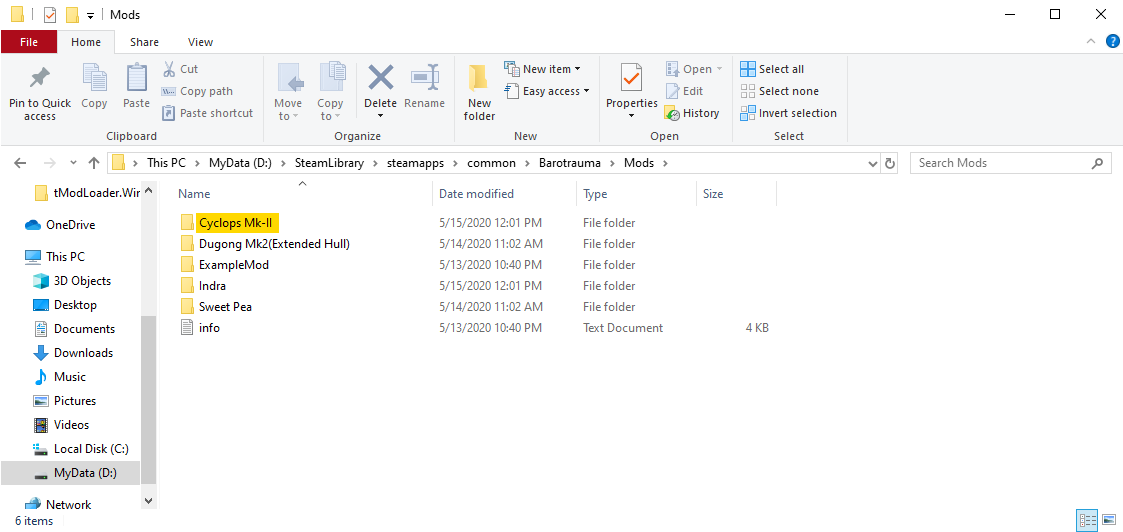This screenshot has height=532, width=1123.
Task: Click the Search Mods input field
Action: (1000, 163)
